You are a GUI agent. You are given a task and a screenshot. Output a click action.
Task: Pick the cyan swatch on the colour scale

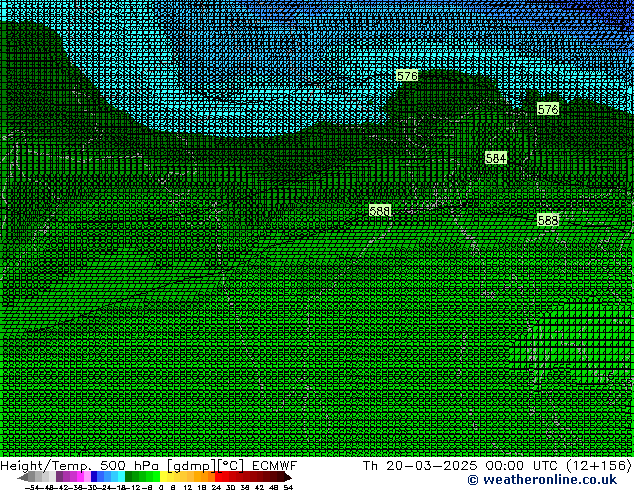(121, 476)
